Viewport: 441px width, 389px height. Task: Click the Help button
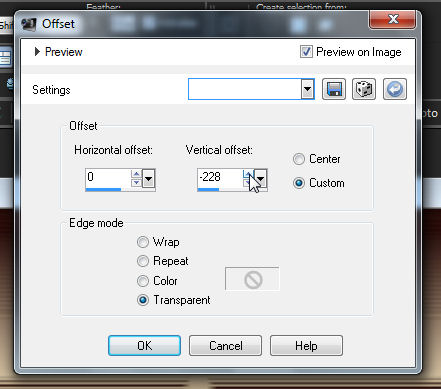click(x=306, y=346)
